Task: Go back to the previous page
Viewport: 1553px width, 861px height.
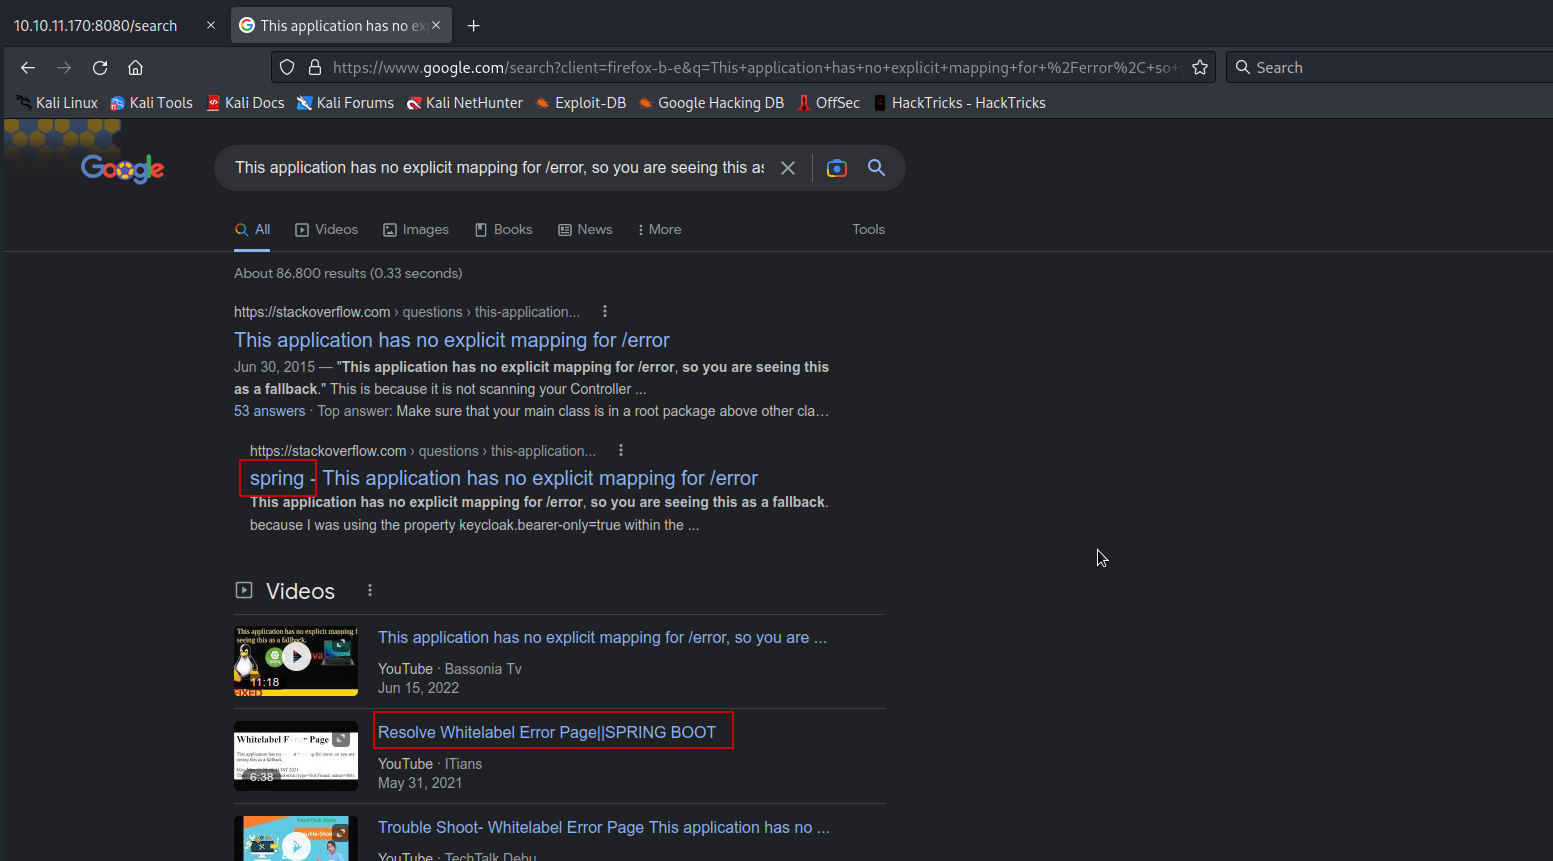Action: coord(28,67)
